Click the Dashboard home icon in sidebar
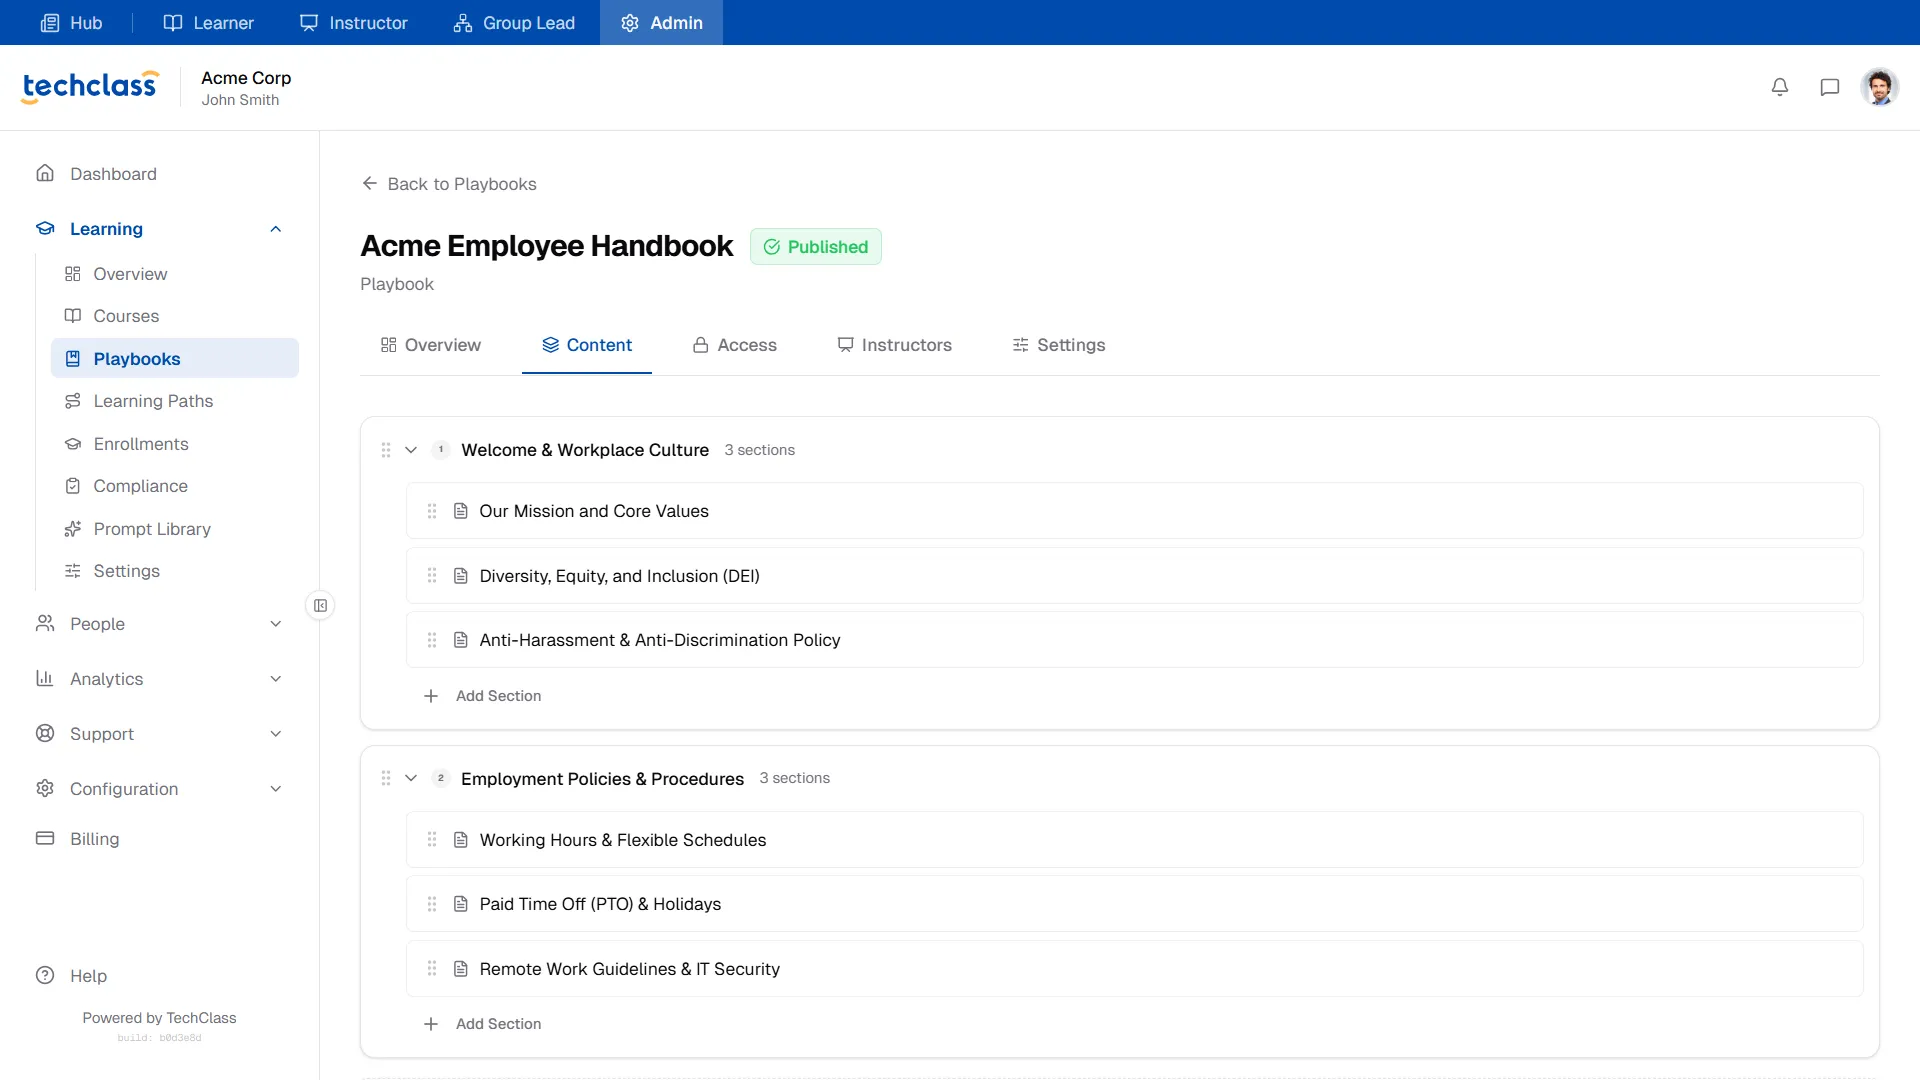Image resolution: width=1920 pixels, height=1080 pixels. pos(45,173)
